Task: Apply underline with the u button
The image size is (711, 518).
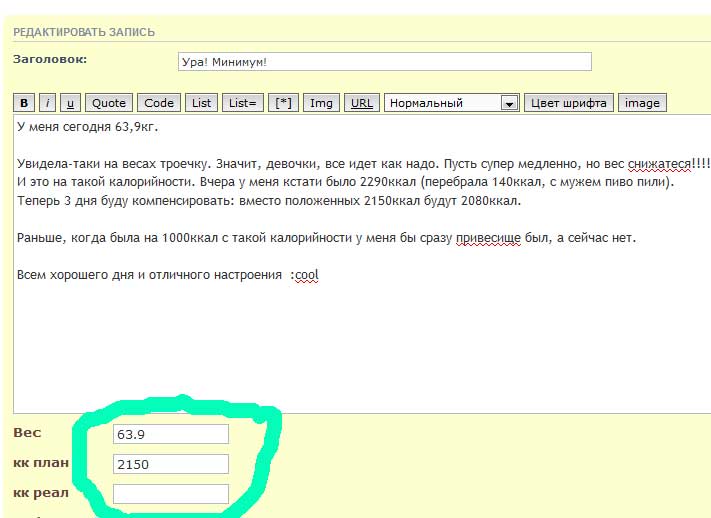Action: [x=70, y=103]
